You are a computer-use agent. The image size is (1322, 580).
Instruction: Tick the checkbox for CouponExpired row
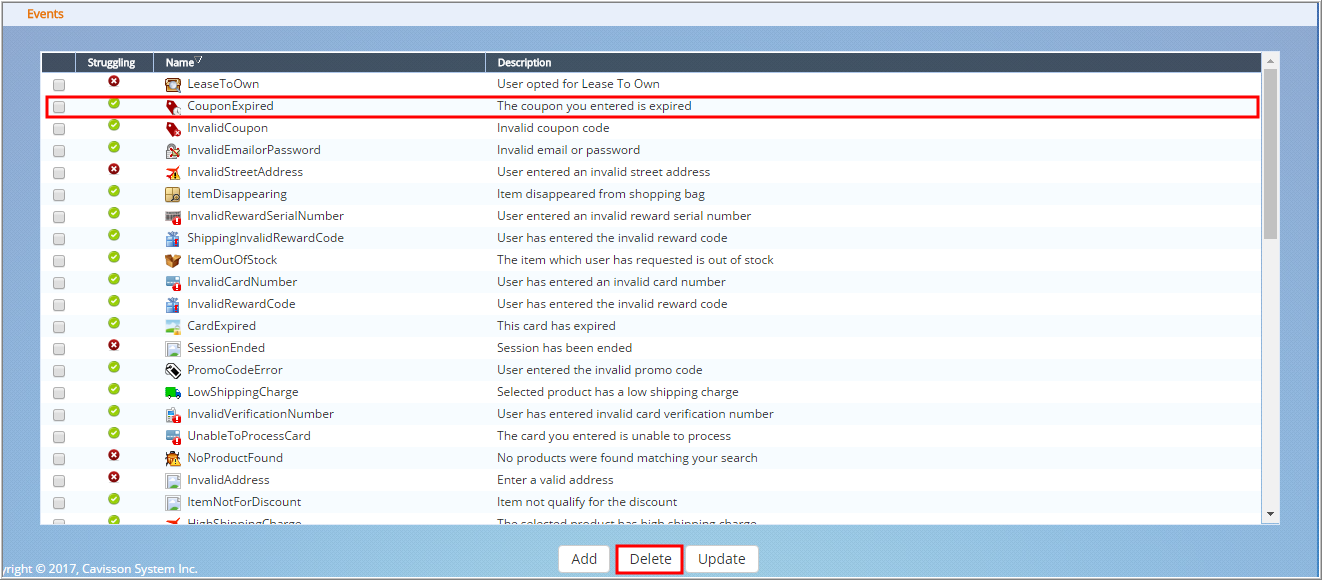pyautogui.click(x=59, y=107)
